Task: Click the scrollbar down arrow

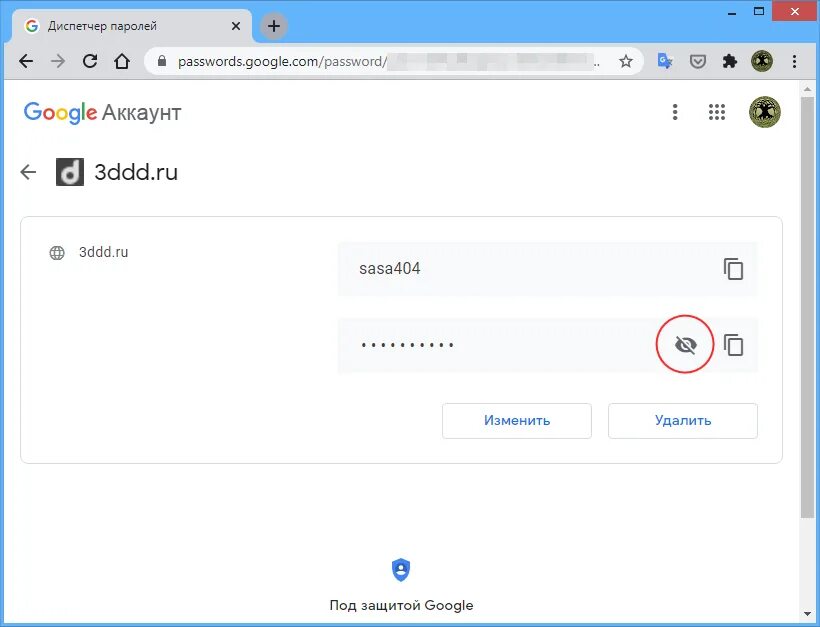Action: click(807, 613)
